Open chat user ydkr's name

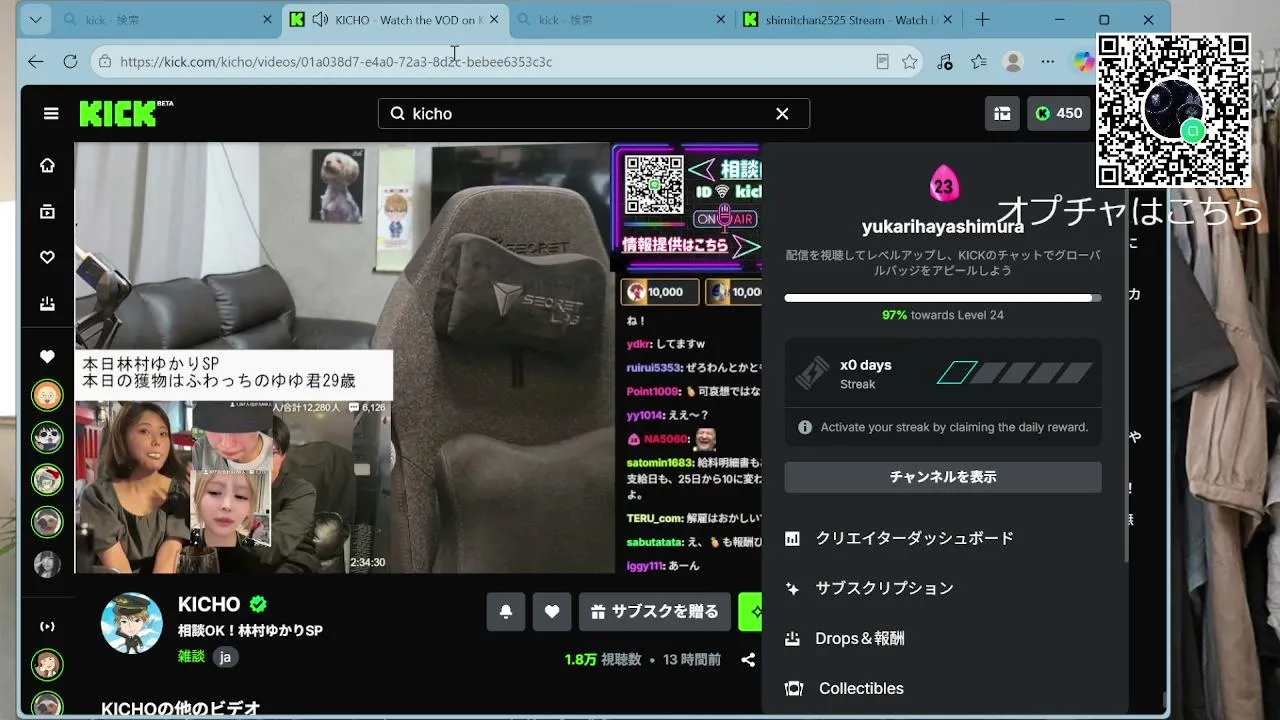638,344
